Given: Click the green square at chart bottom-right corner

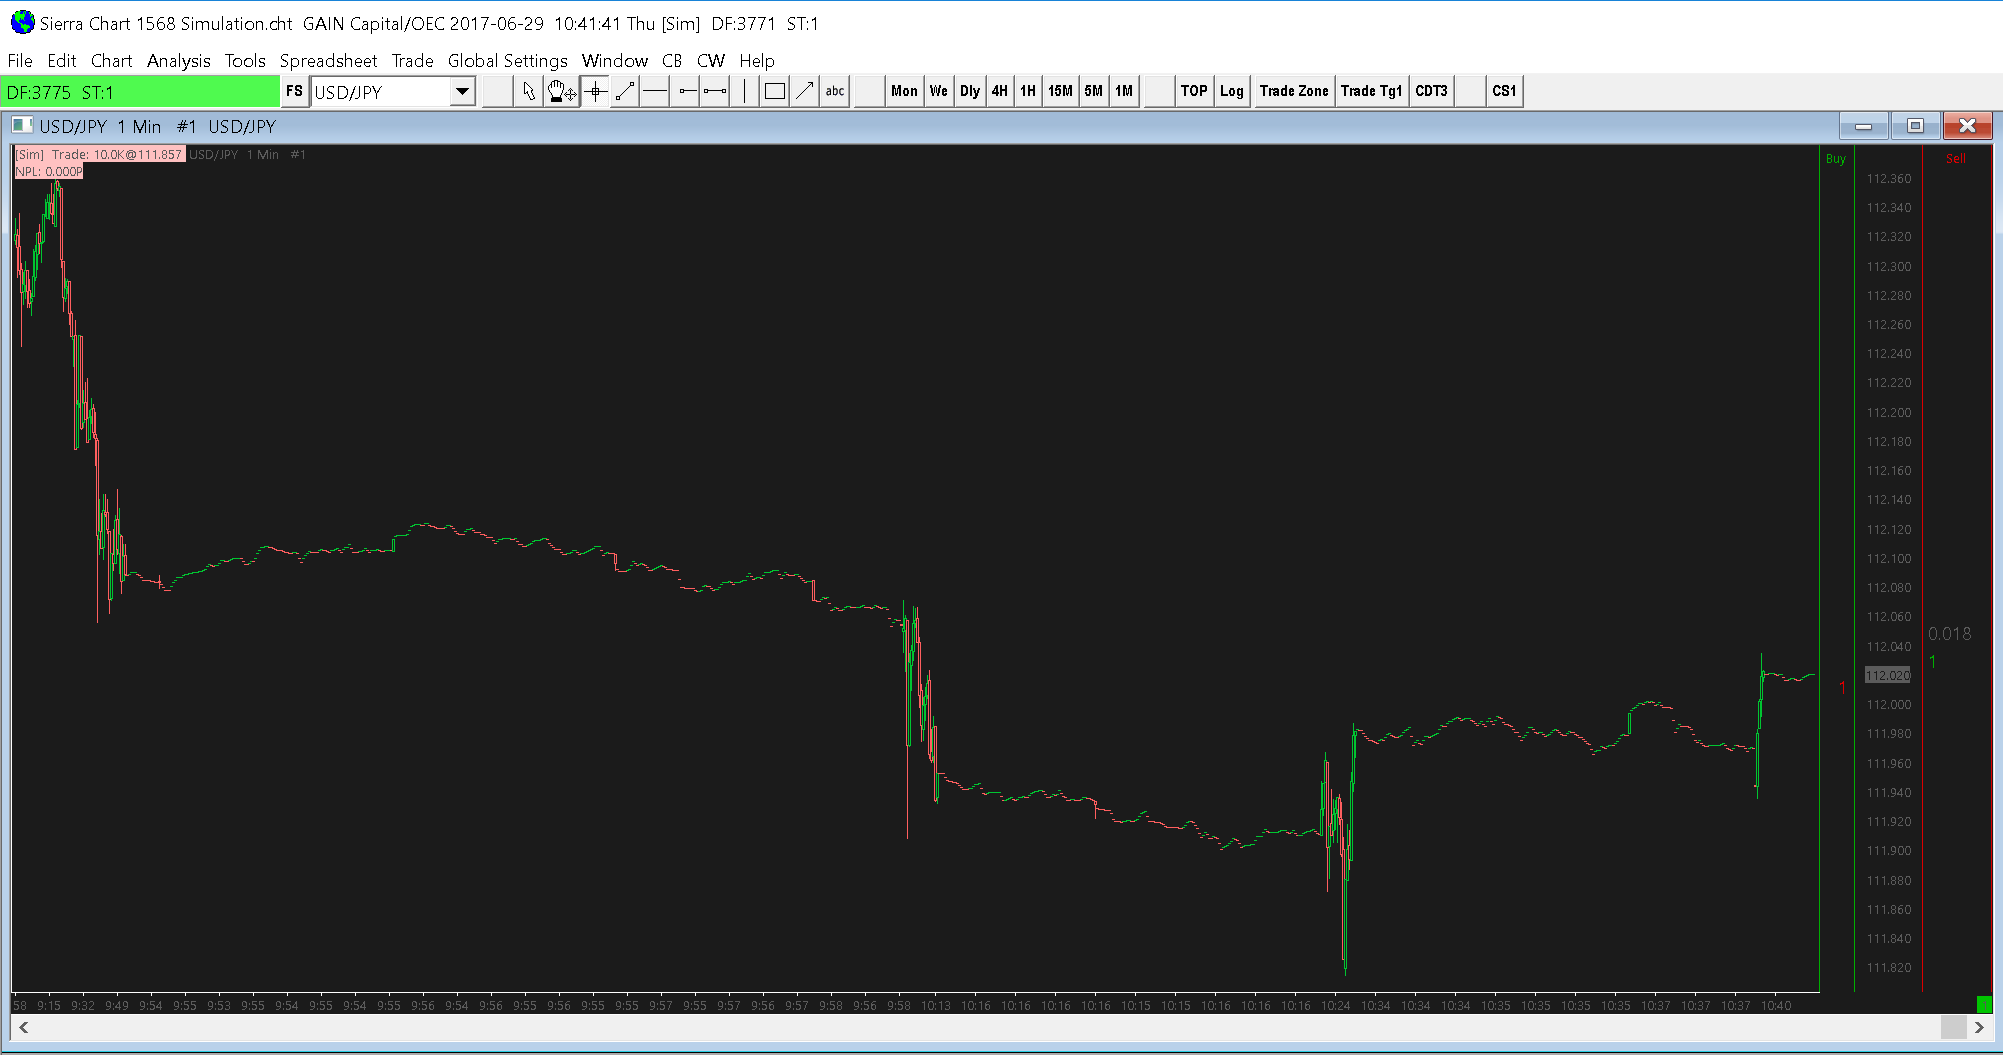Looking at the screenshot, I should 1984,1004.
